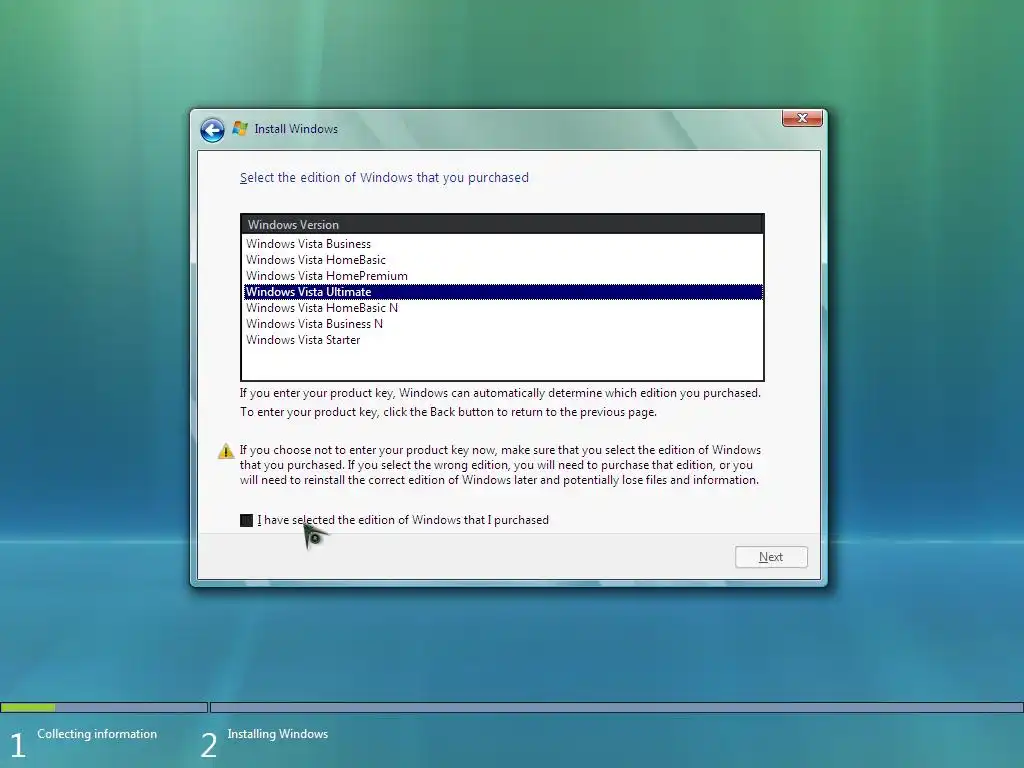1024x768 pixels.
Task: Click the 'If you enter your product key' text
Action: pyautogui.click(x=500, y=393)
